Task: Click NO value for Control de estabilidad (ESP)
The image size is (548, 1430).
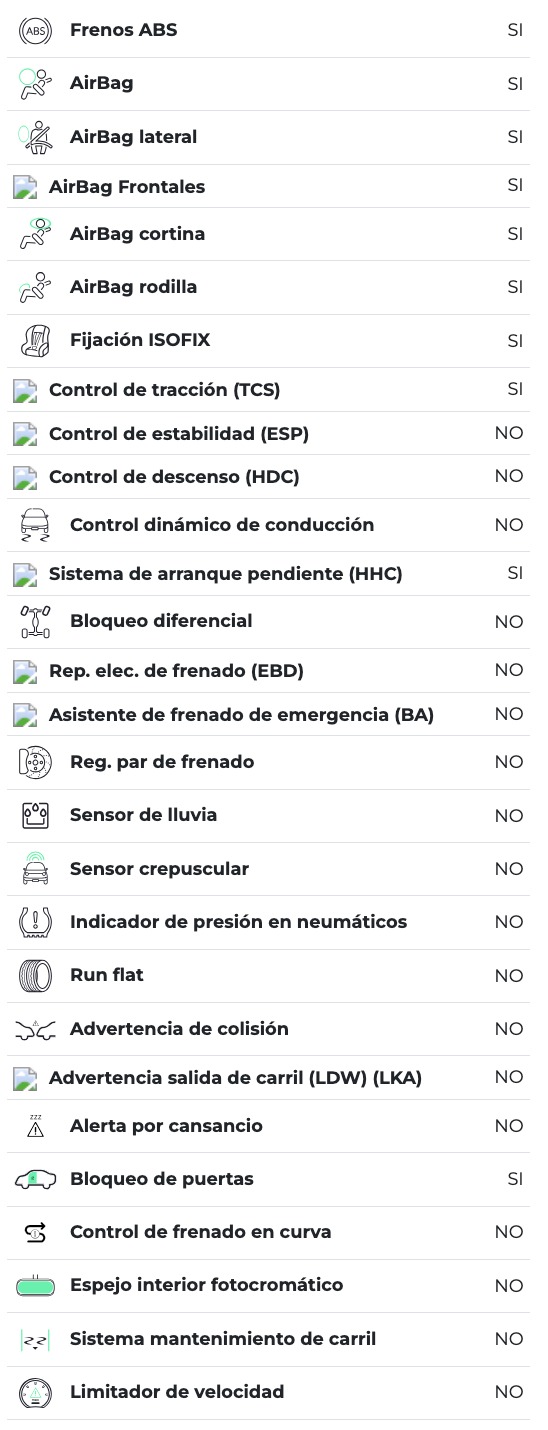Action: (x=509, y=433)
